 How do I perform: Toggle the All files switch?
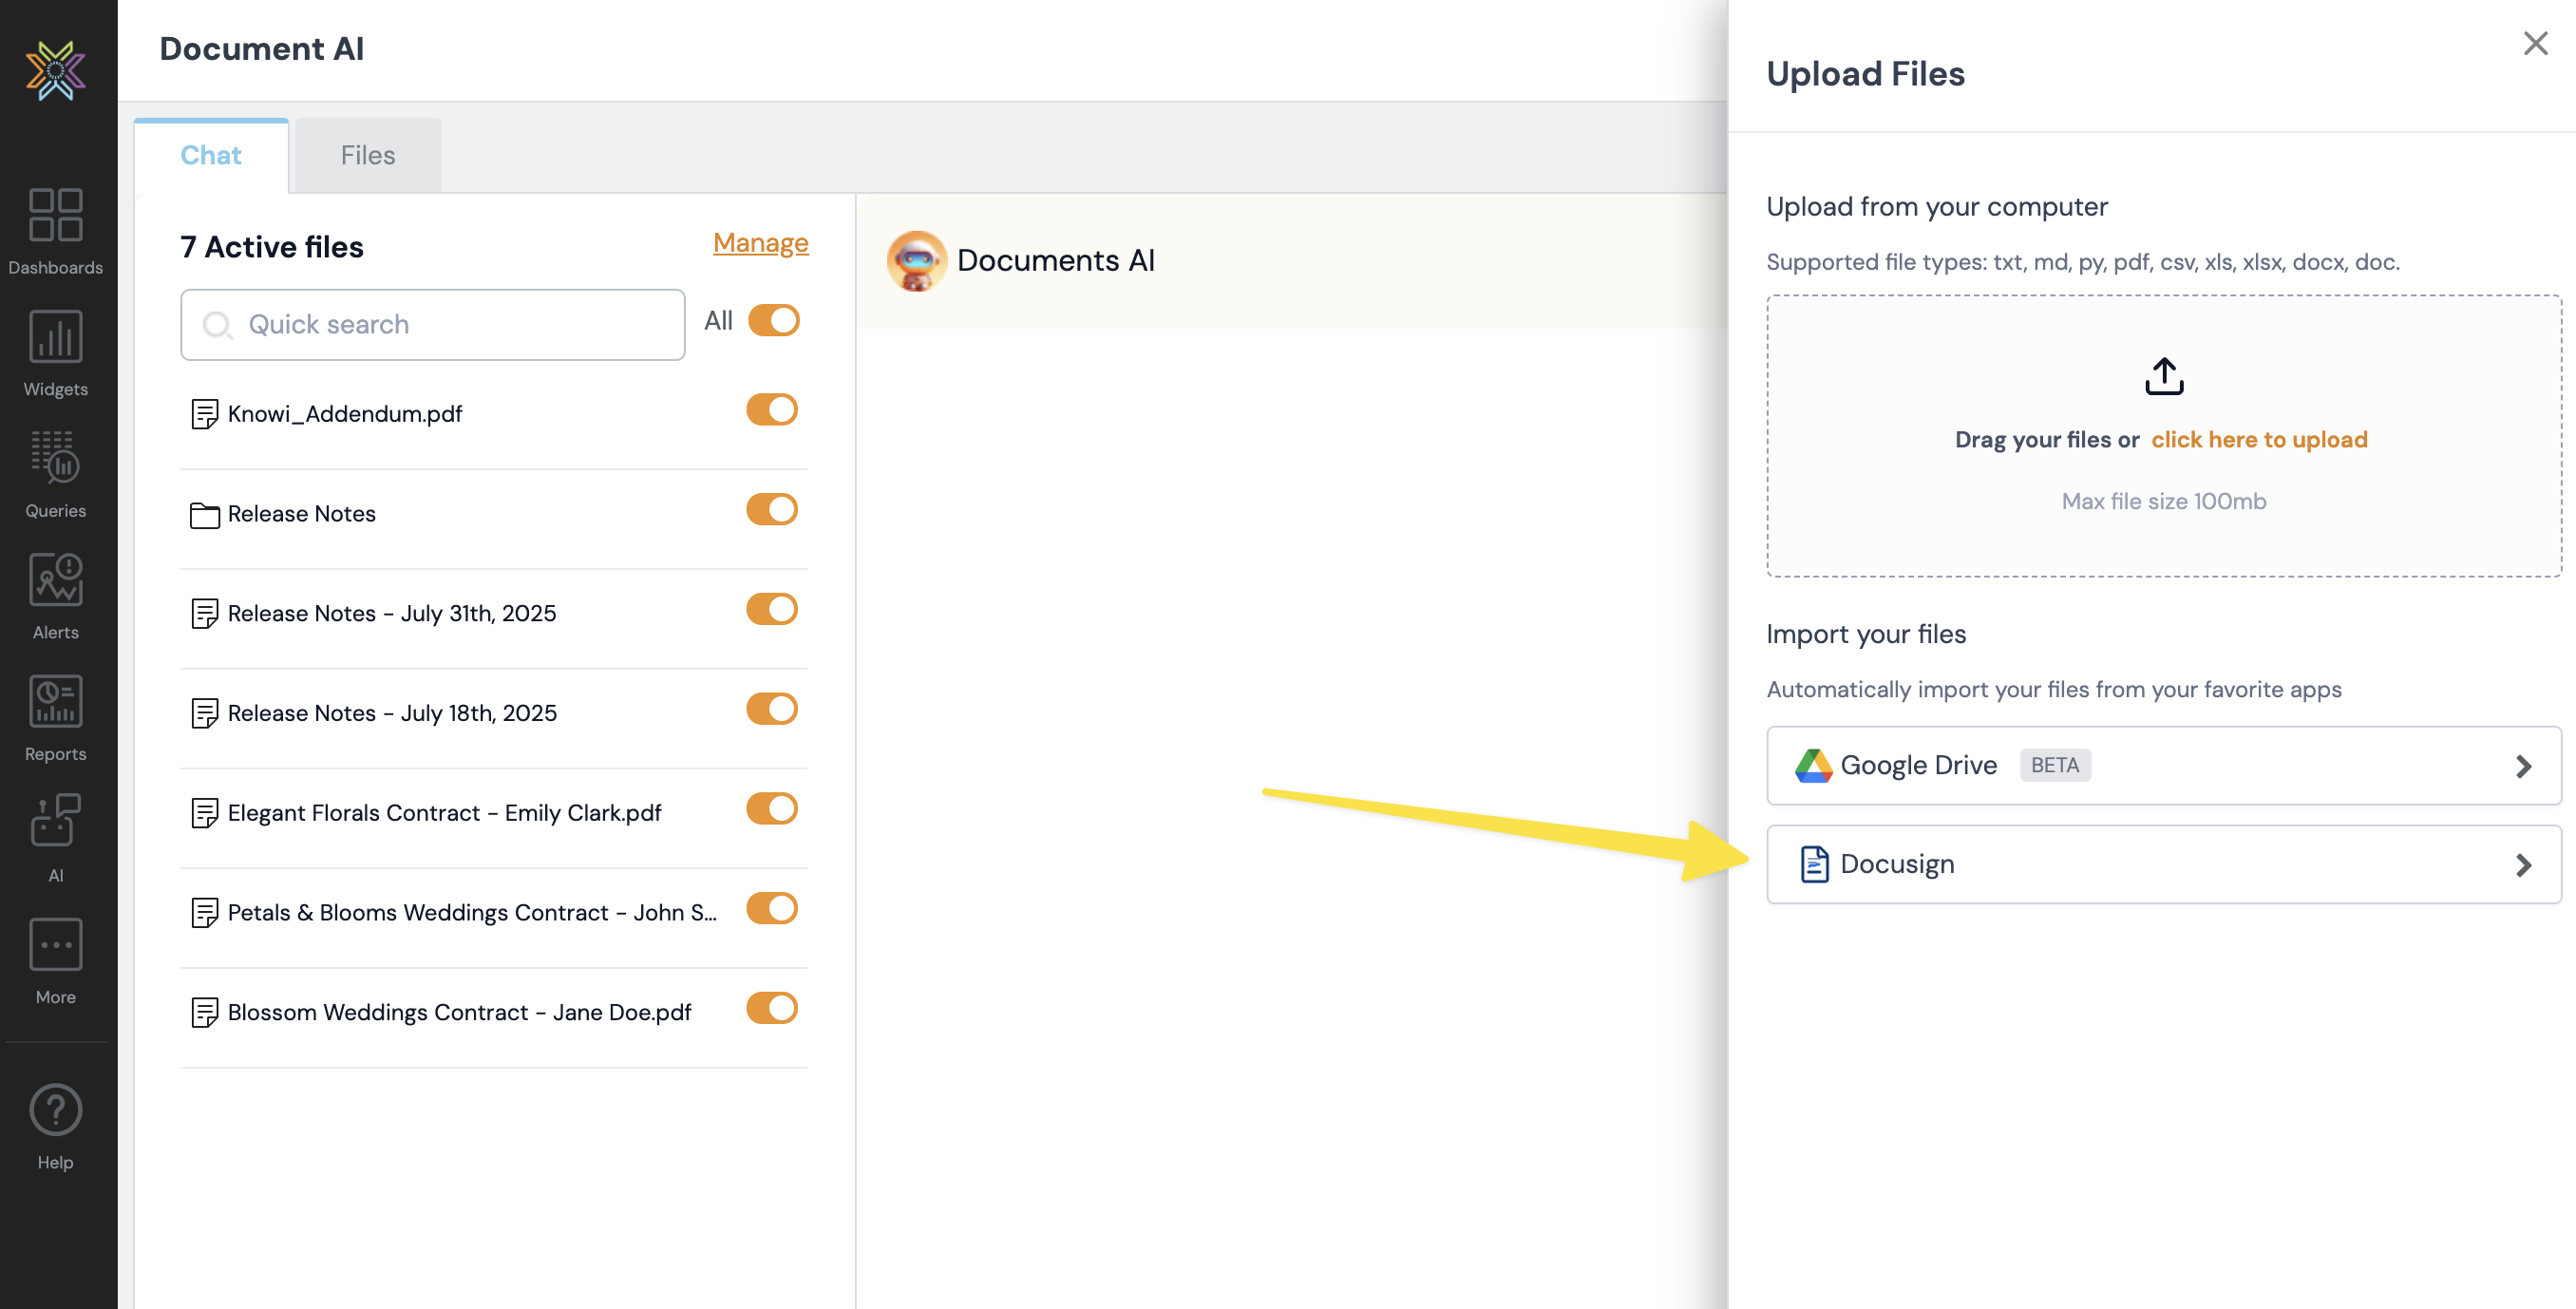(773, 321)
